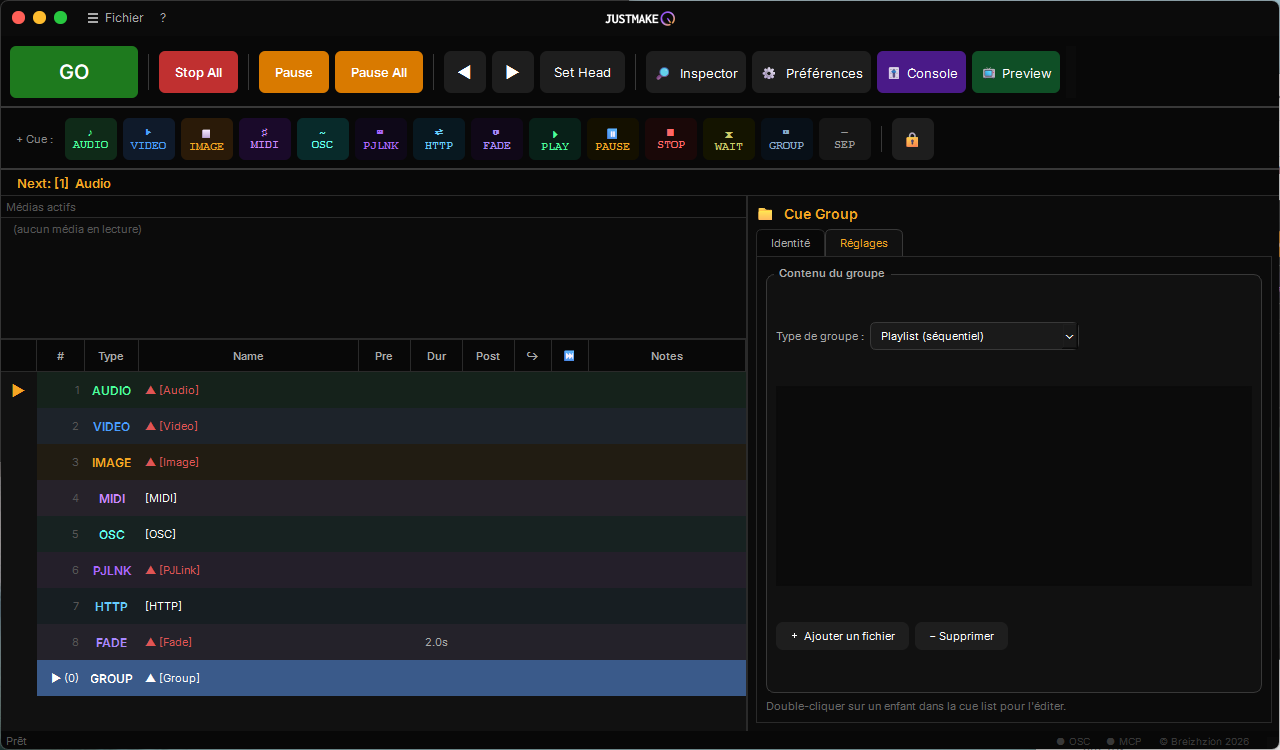Click the Ajouter un fichier button
This screenshot has height=750, width=1280.
[x=842, y=636]
